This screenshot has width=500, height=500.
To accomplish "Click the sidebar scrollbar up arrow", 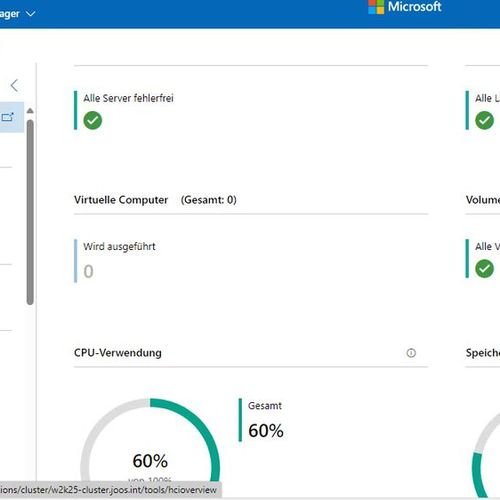I will [x=30, y=111].
